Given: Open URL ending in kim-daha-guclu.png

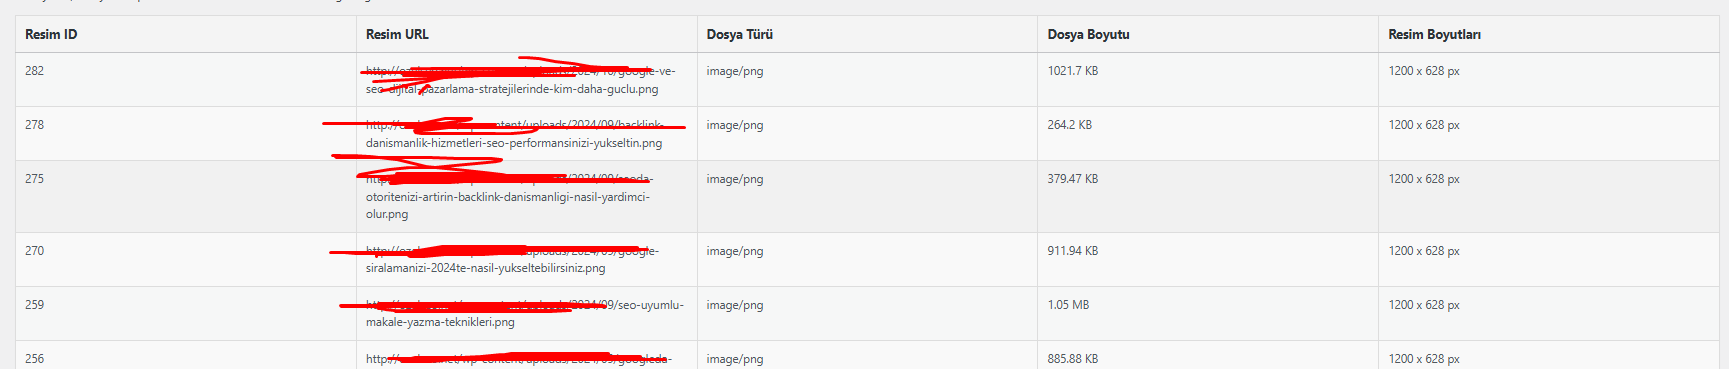Looking at the screenshot, I should click(x=520, y=80).
